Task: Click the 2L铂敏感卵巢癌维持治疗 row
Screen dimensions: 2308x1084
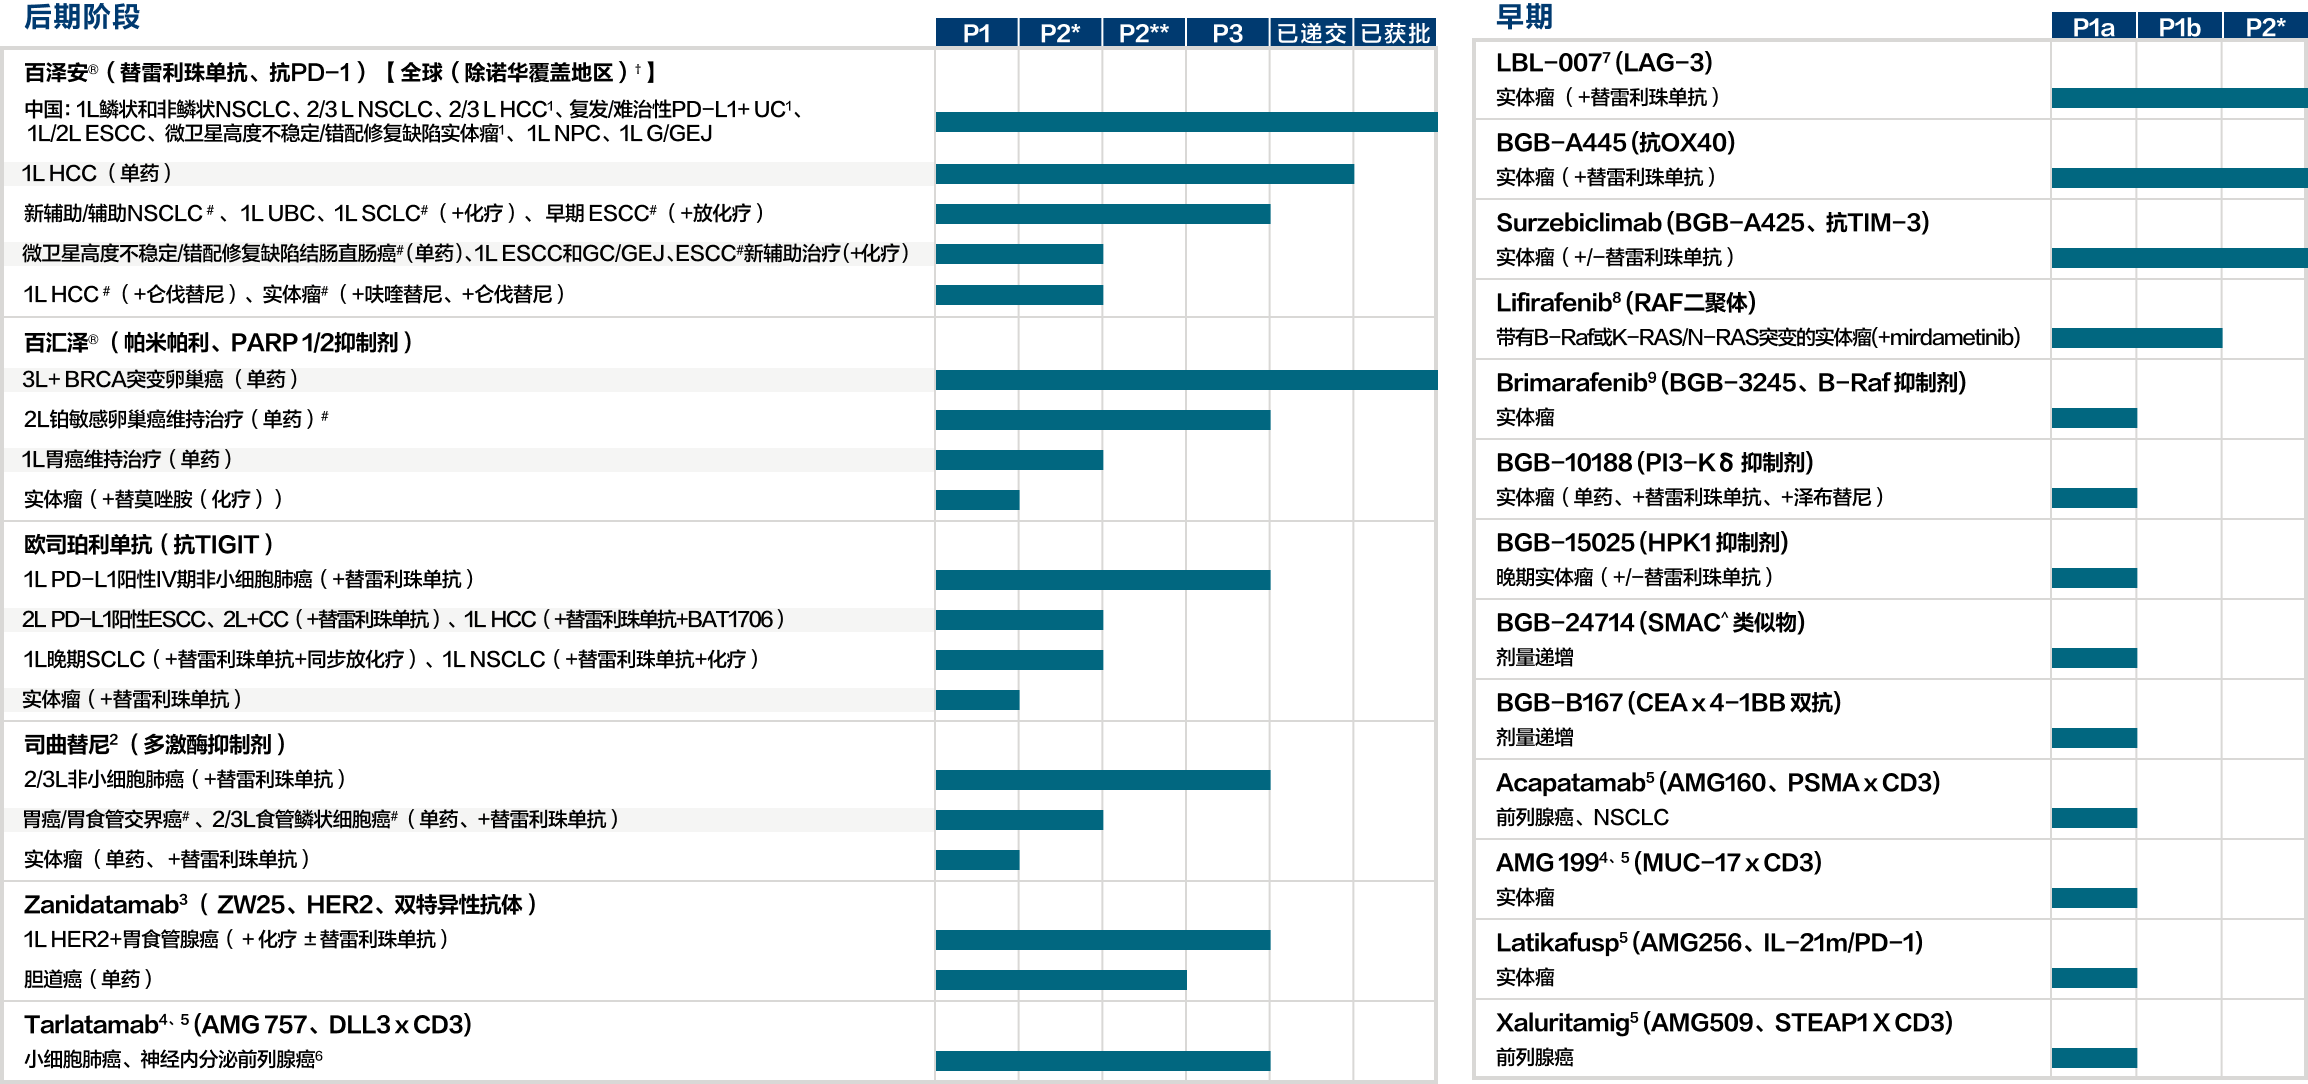Action: (176, 419)
